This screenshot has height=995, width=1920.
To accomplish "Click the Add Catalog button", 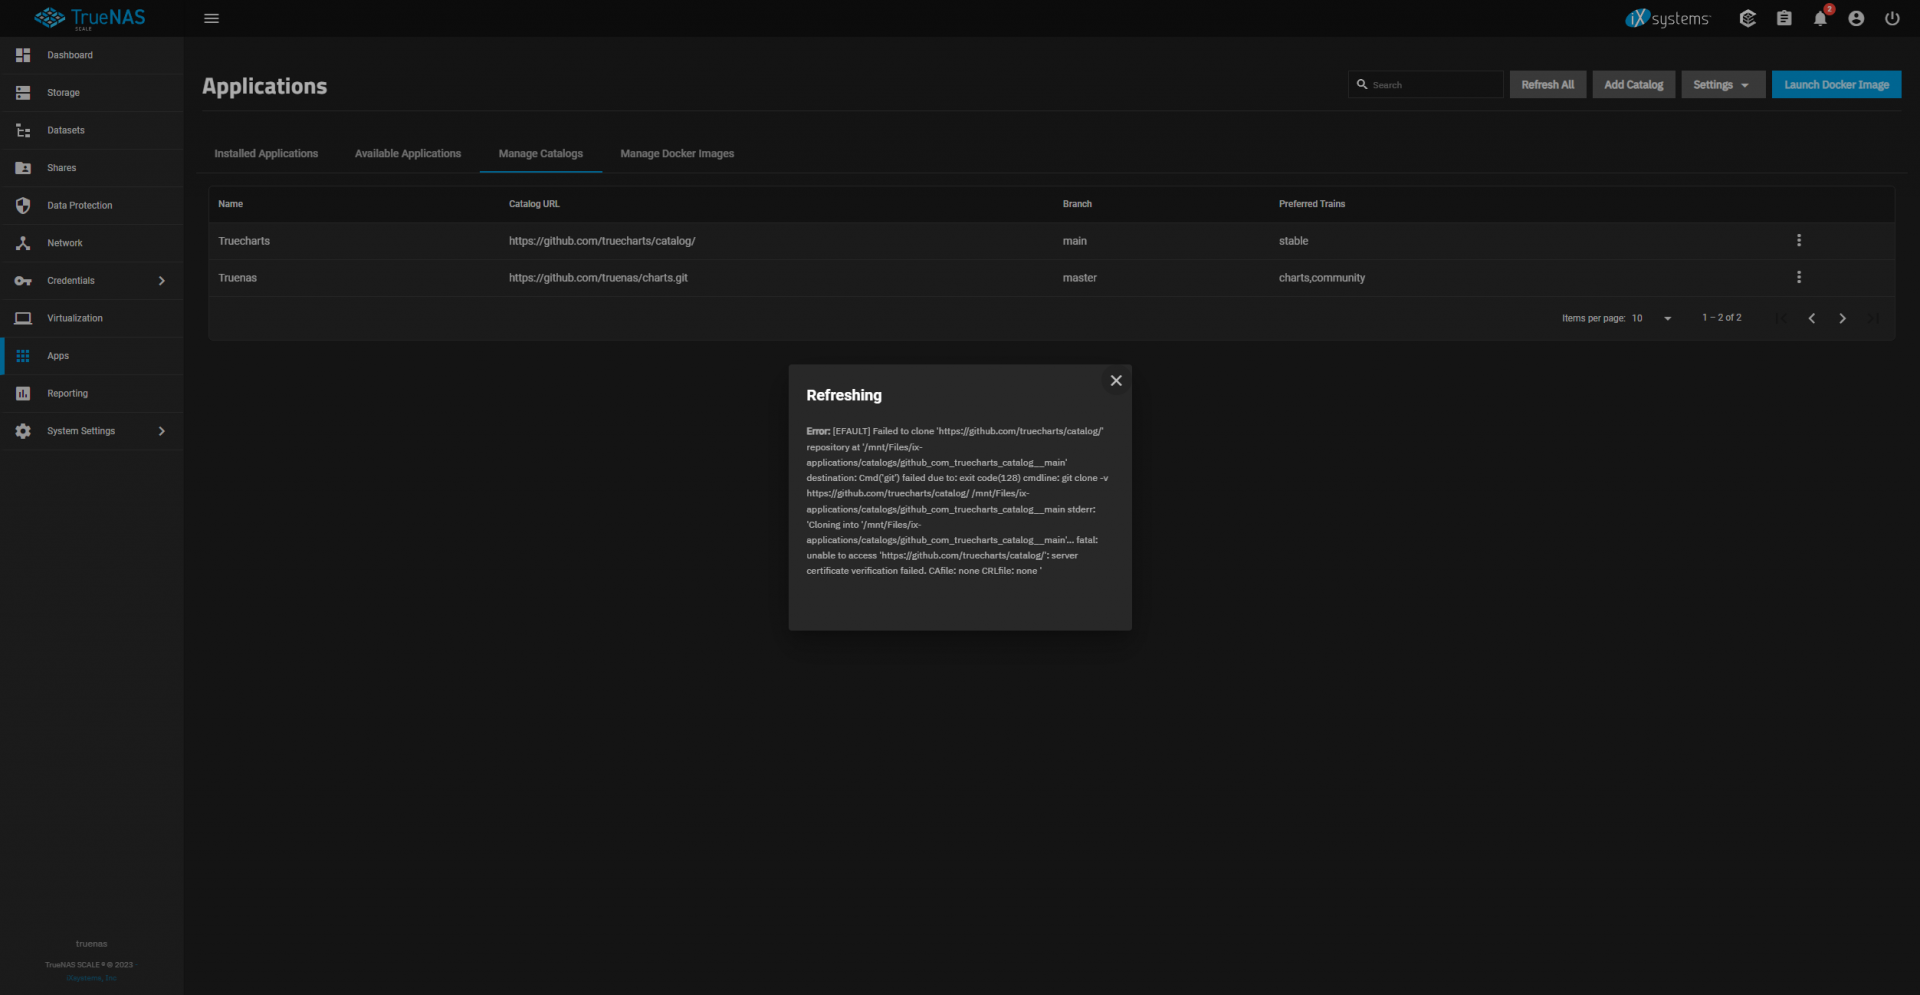I will pos(1633,85).
